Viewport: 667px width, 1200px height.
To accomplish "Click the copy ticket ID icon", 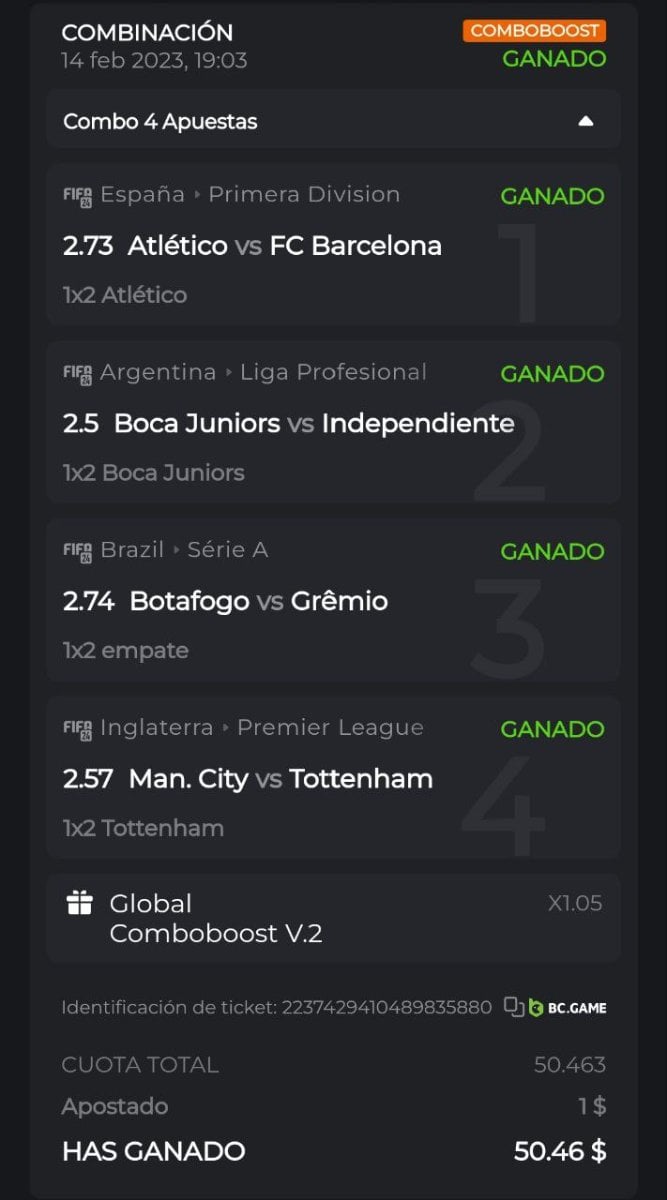I will 513,1007.
